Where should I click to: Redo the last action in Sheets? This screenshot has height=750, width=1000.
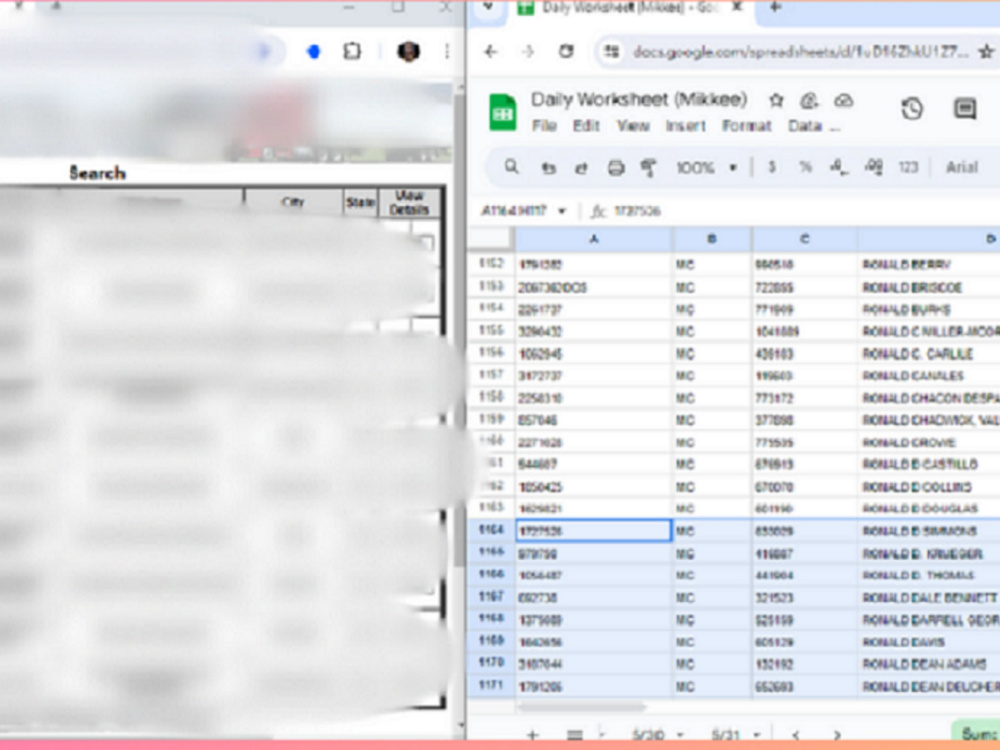tap(581, 168)
